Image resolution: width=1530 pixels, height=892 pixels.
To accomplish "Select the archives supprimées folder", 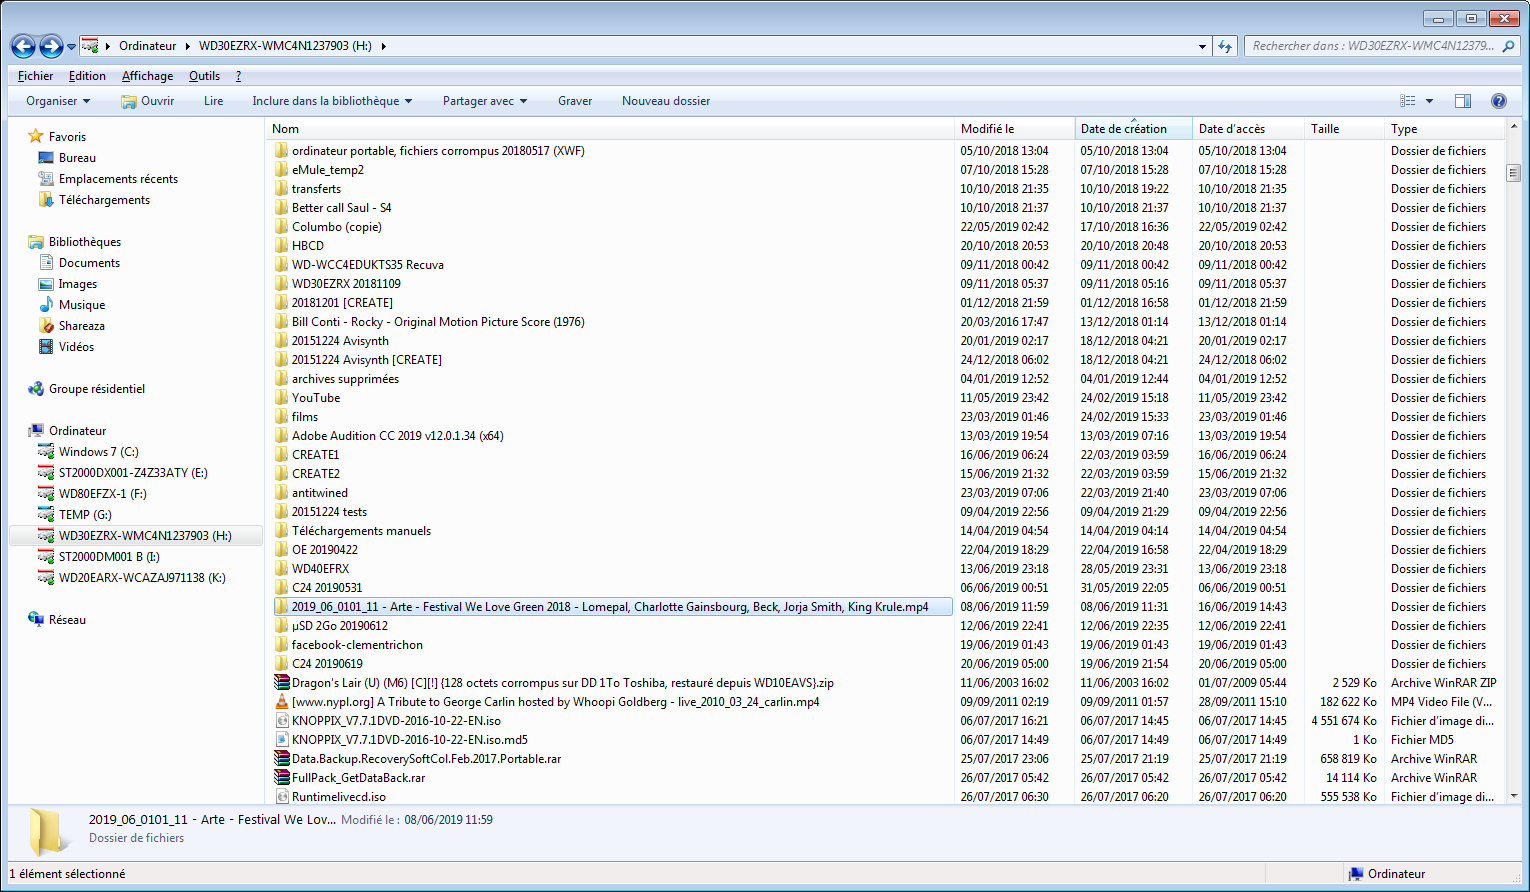I will pos(345,379).
